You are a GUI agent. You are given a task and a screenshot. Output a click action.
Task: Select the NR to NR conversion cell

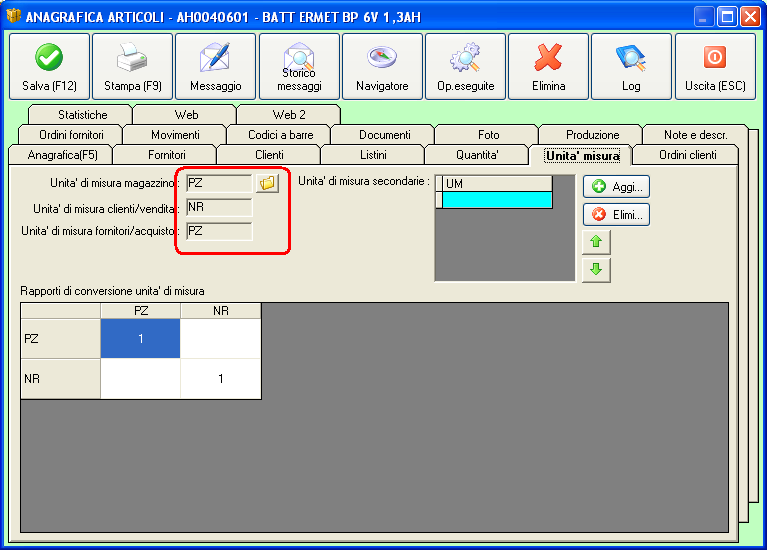pos(221,379)
